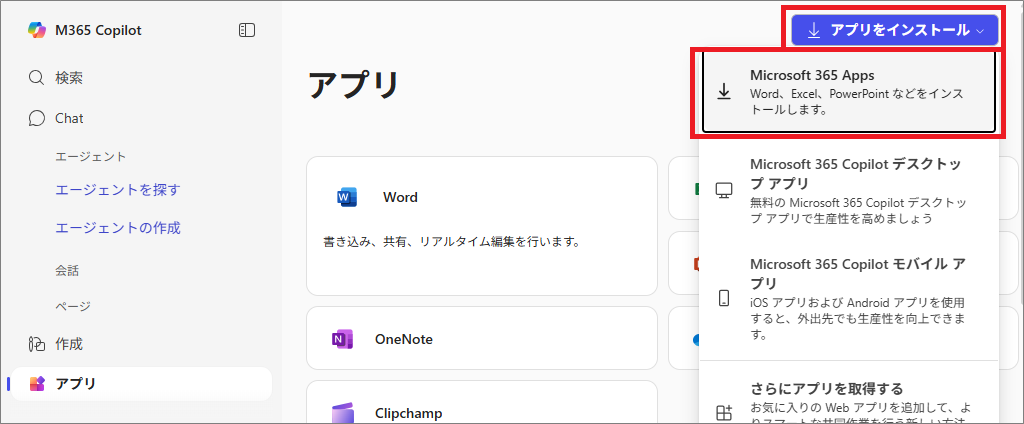The height and width of the screenshot is (424, 1024).
Task: Open エージェントを探す link
Action: pos(118,190)
